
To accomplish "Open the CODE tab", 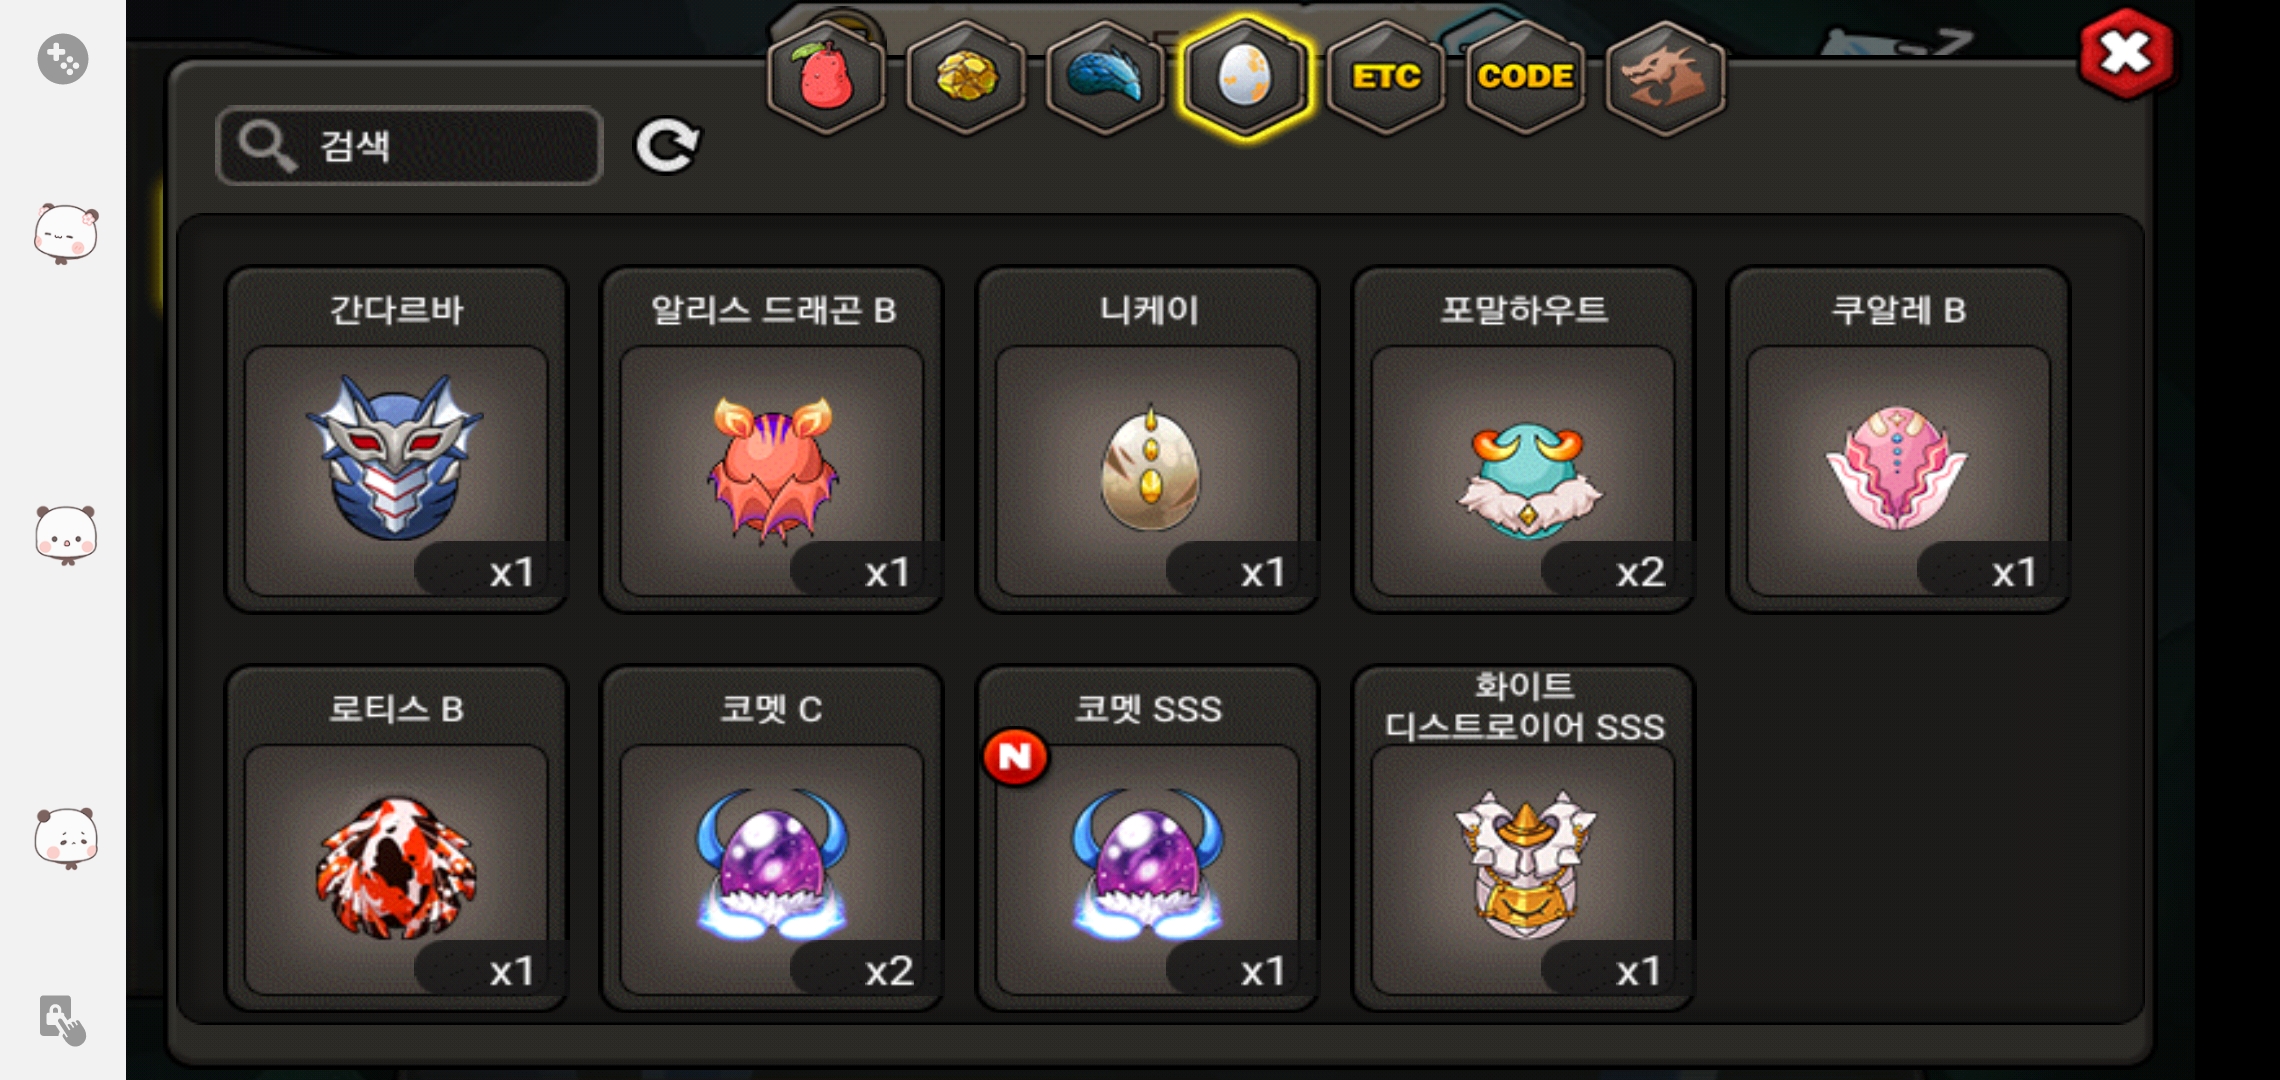I will pyautogui.click(x=1525, y=76).
